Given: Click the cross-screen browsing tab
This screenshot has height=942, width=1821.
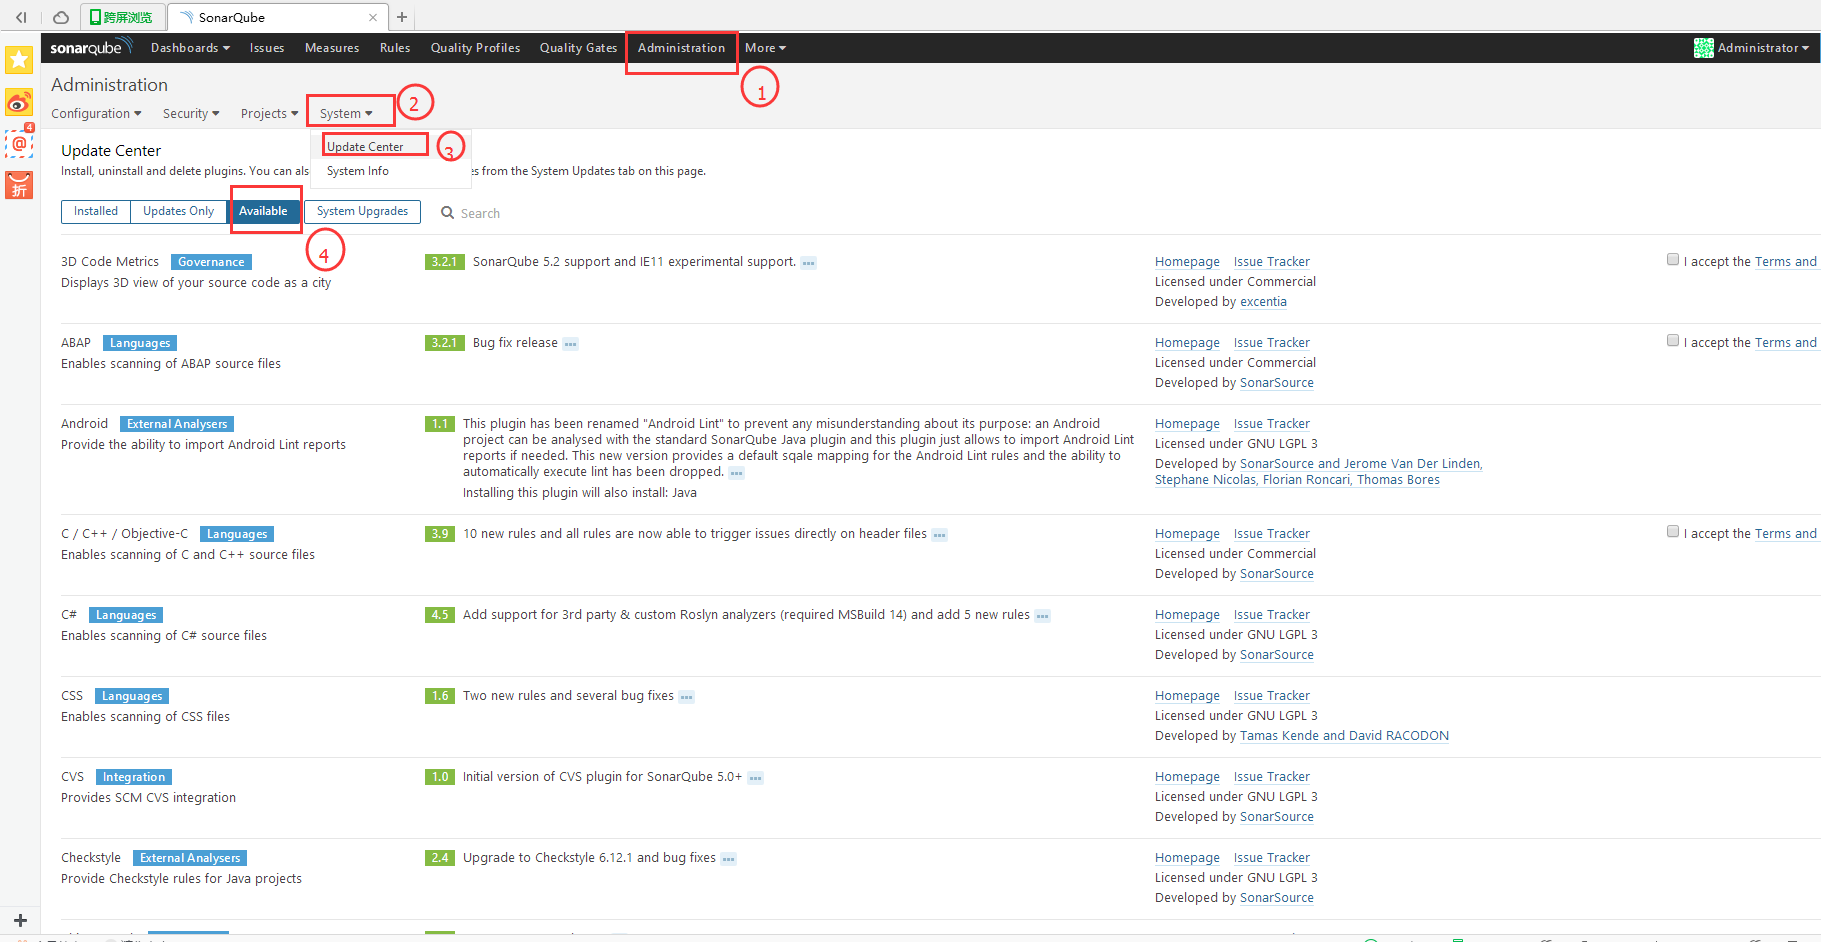Looking at the screenshot, I should pos(124,17).
